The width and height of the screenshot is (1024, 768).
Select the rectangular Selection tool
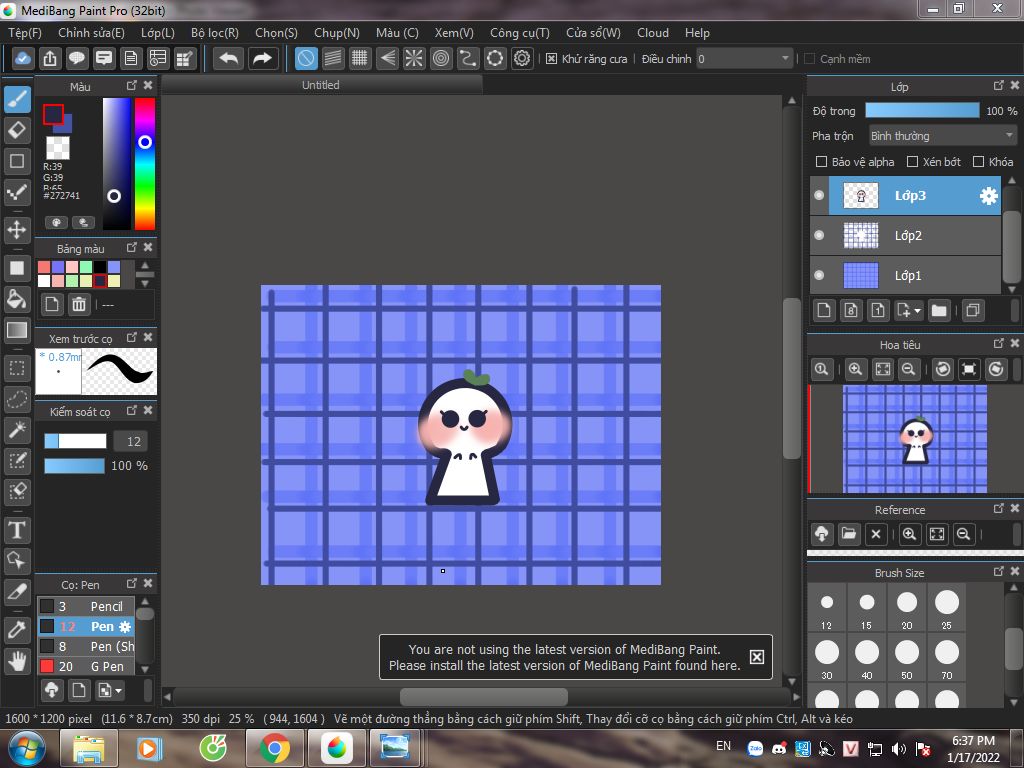click(17, 368)
